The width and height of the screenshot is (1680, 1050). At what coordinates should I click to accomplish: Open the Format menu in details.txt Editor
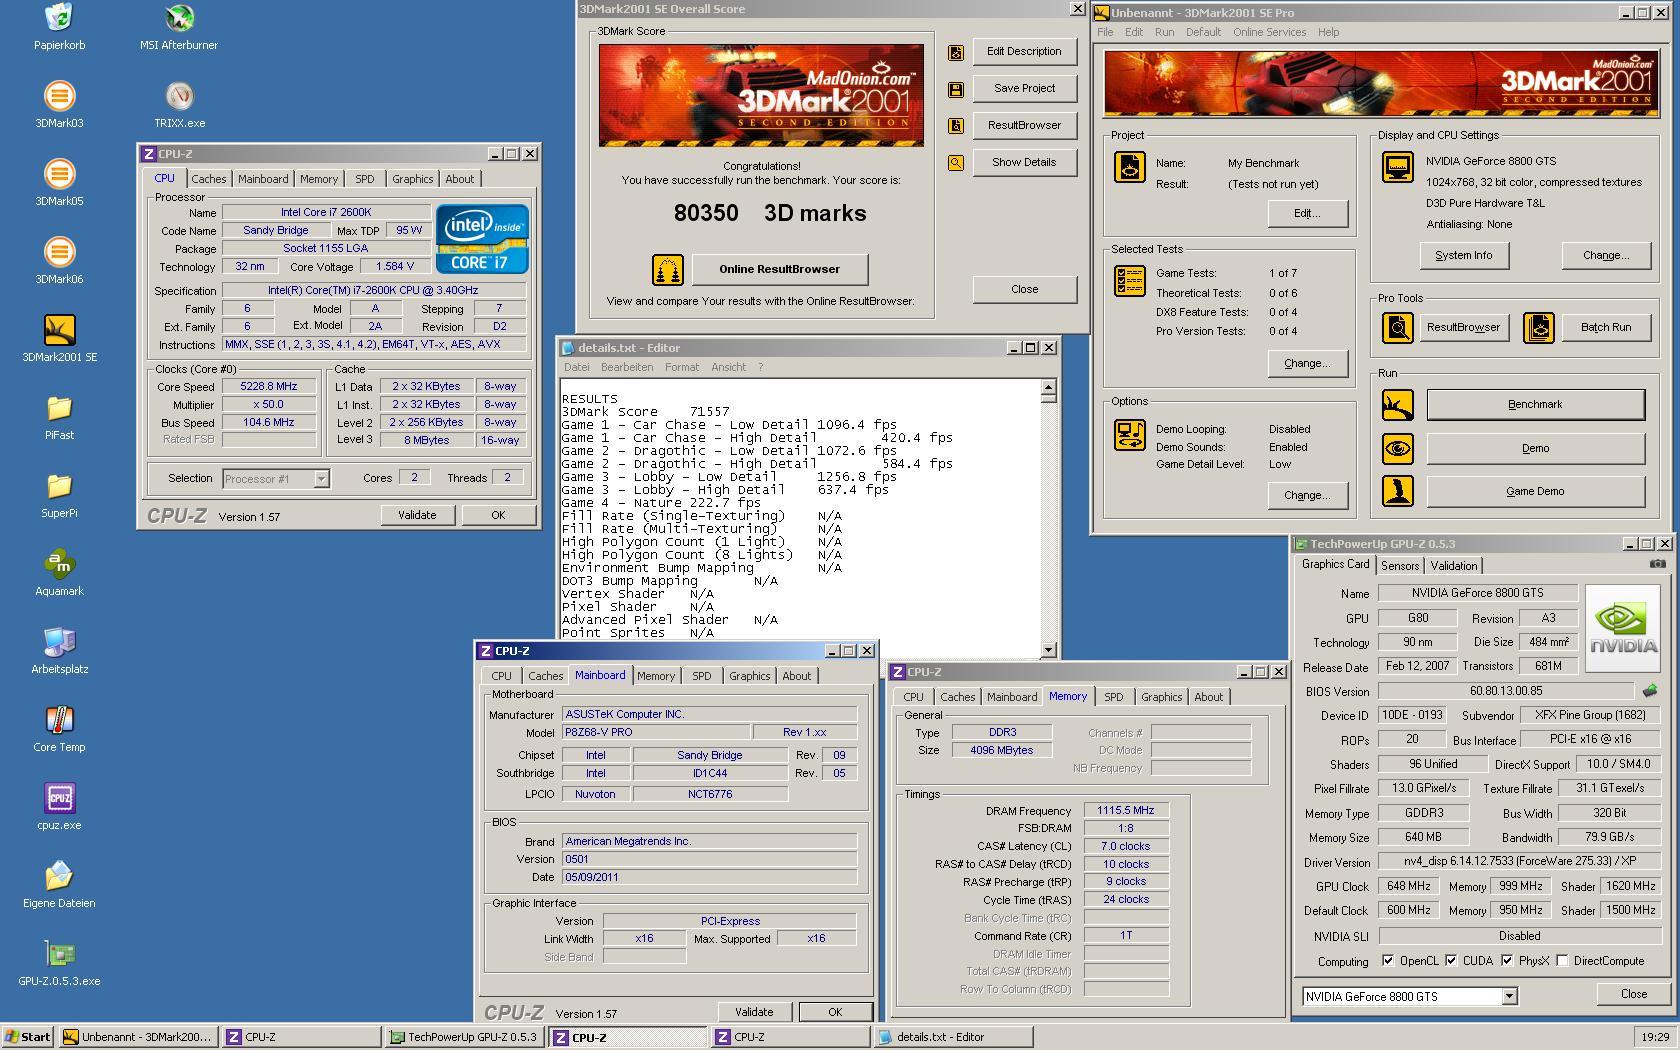682,367
